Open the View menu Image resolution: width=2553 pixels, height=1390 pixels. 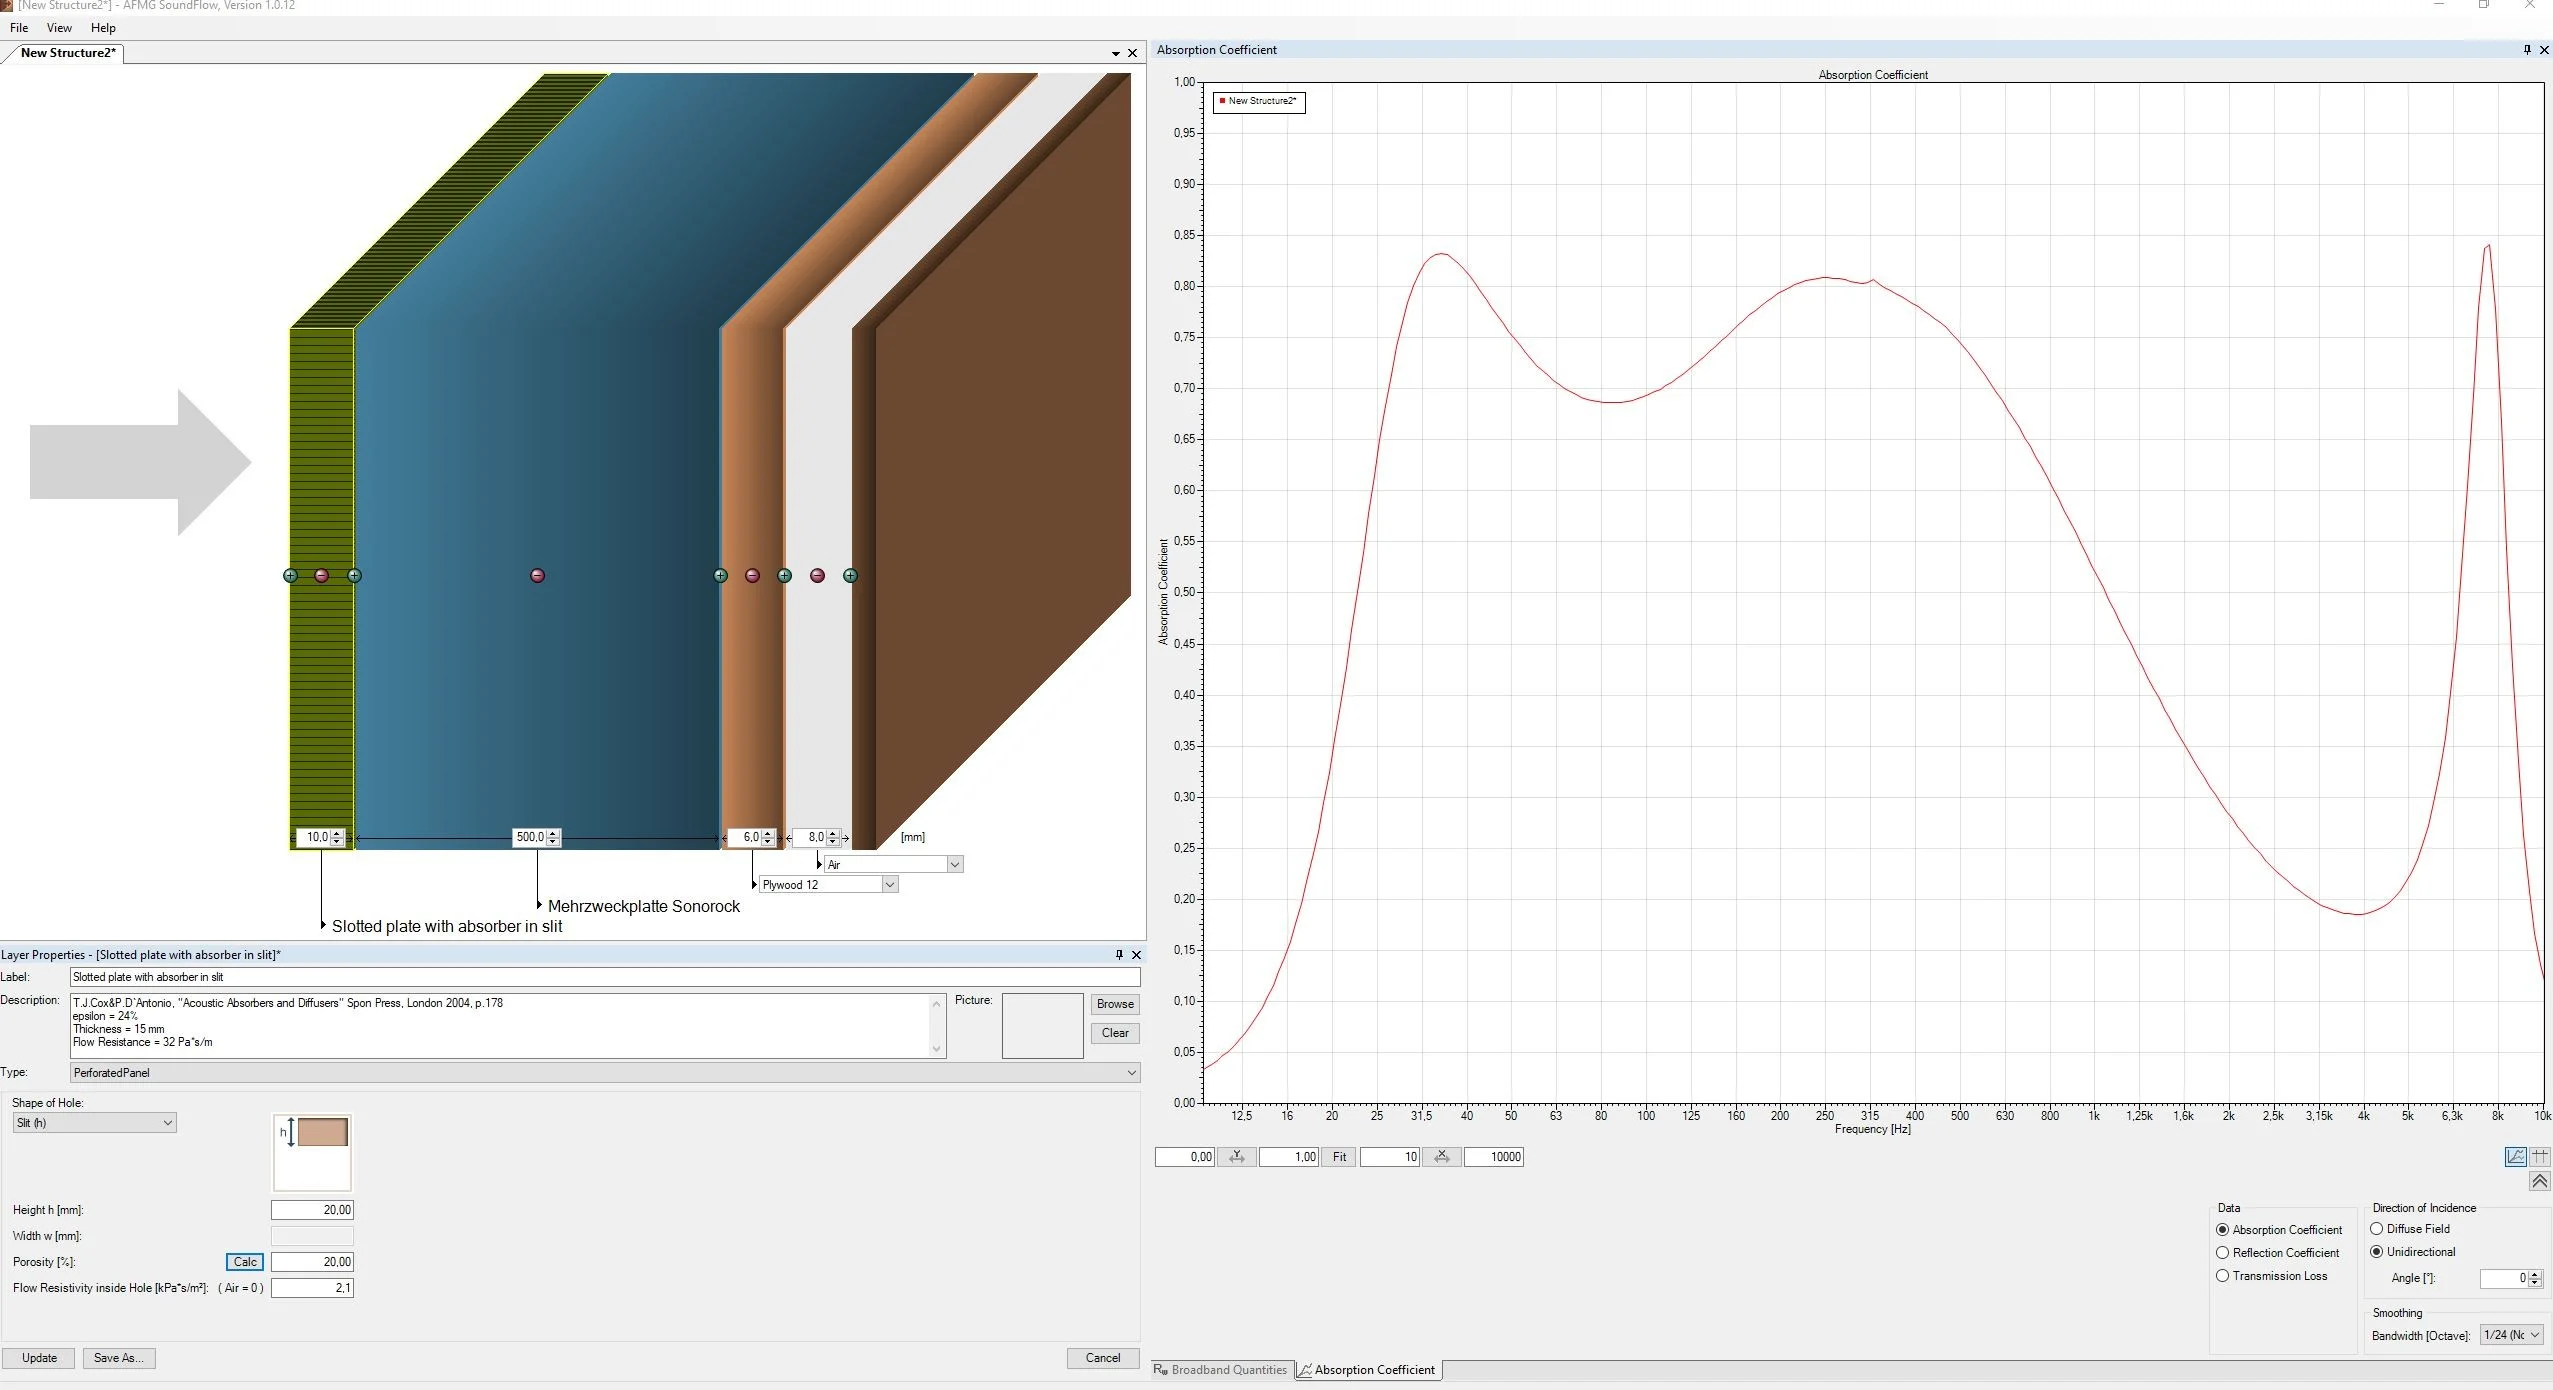point(59,28)
